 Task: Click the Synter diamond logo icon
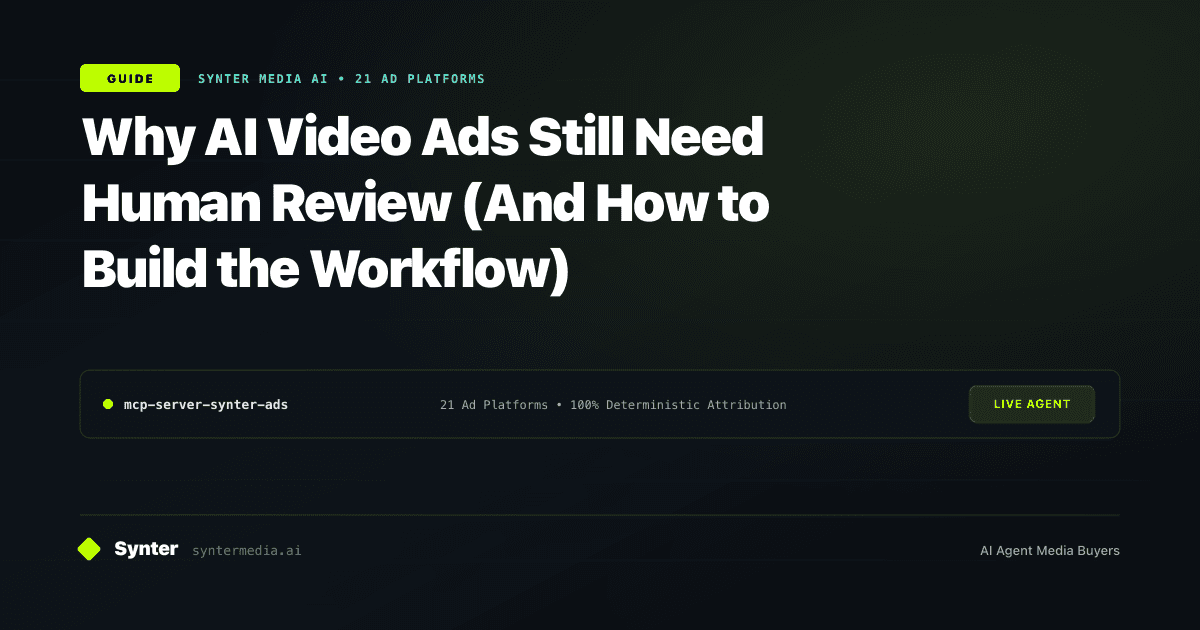click(x=89, y=549)
